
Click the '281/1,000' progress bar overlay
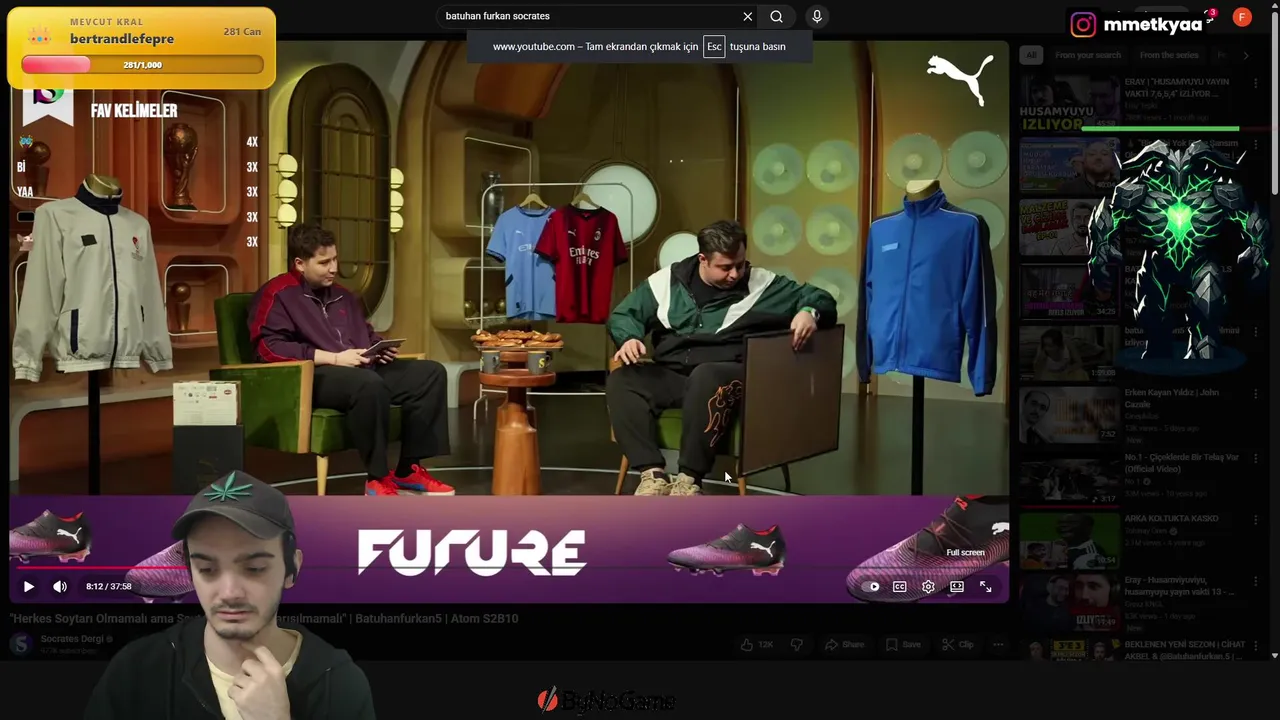(142, 65)
